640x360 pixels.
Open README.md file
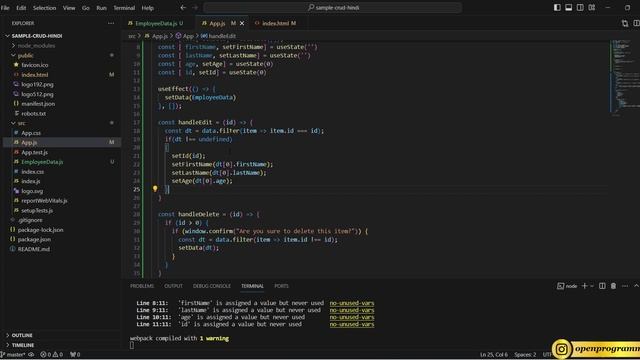[x=33, y=249]
